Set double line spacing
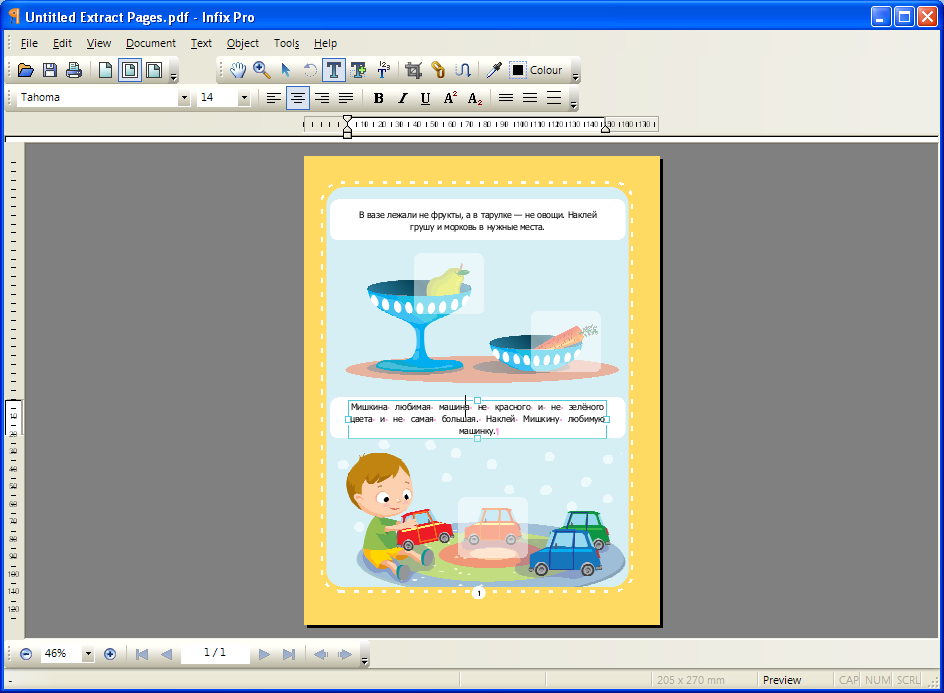 point(554,98)
